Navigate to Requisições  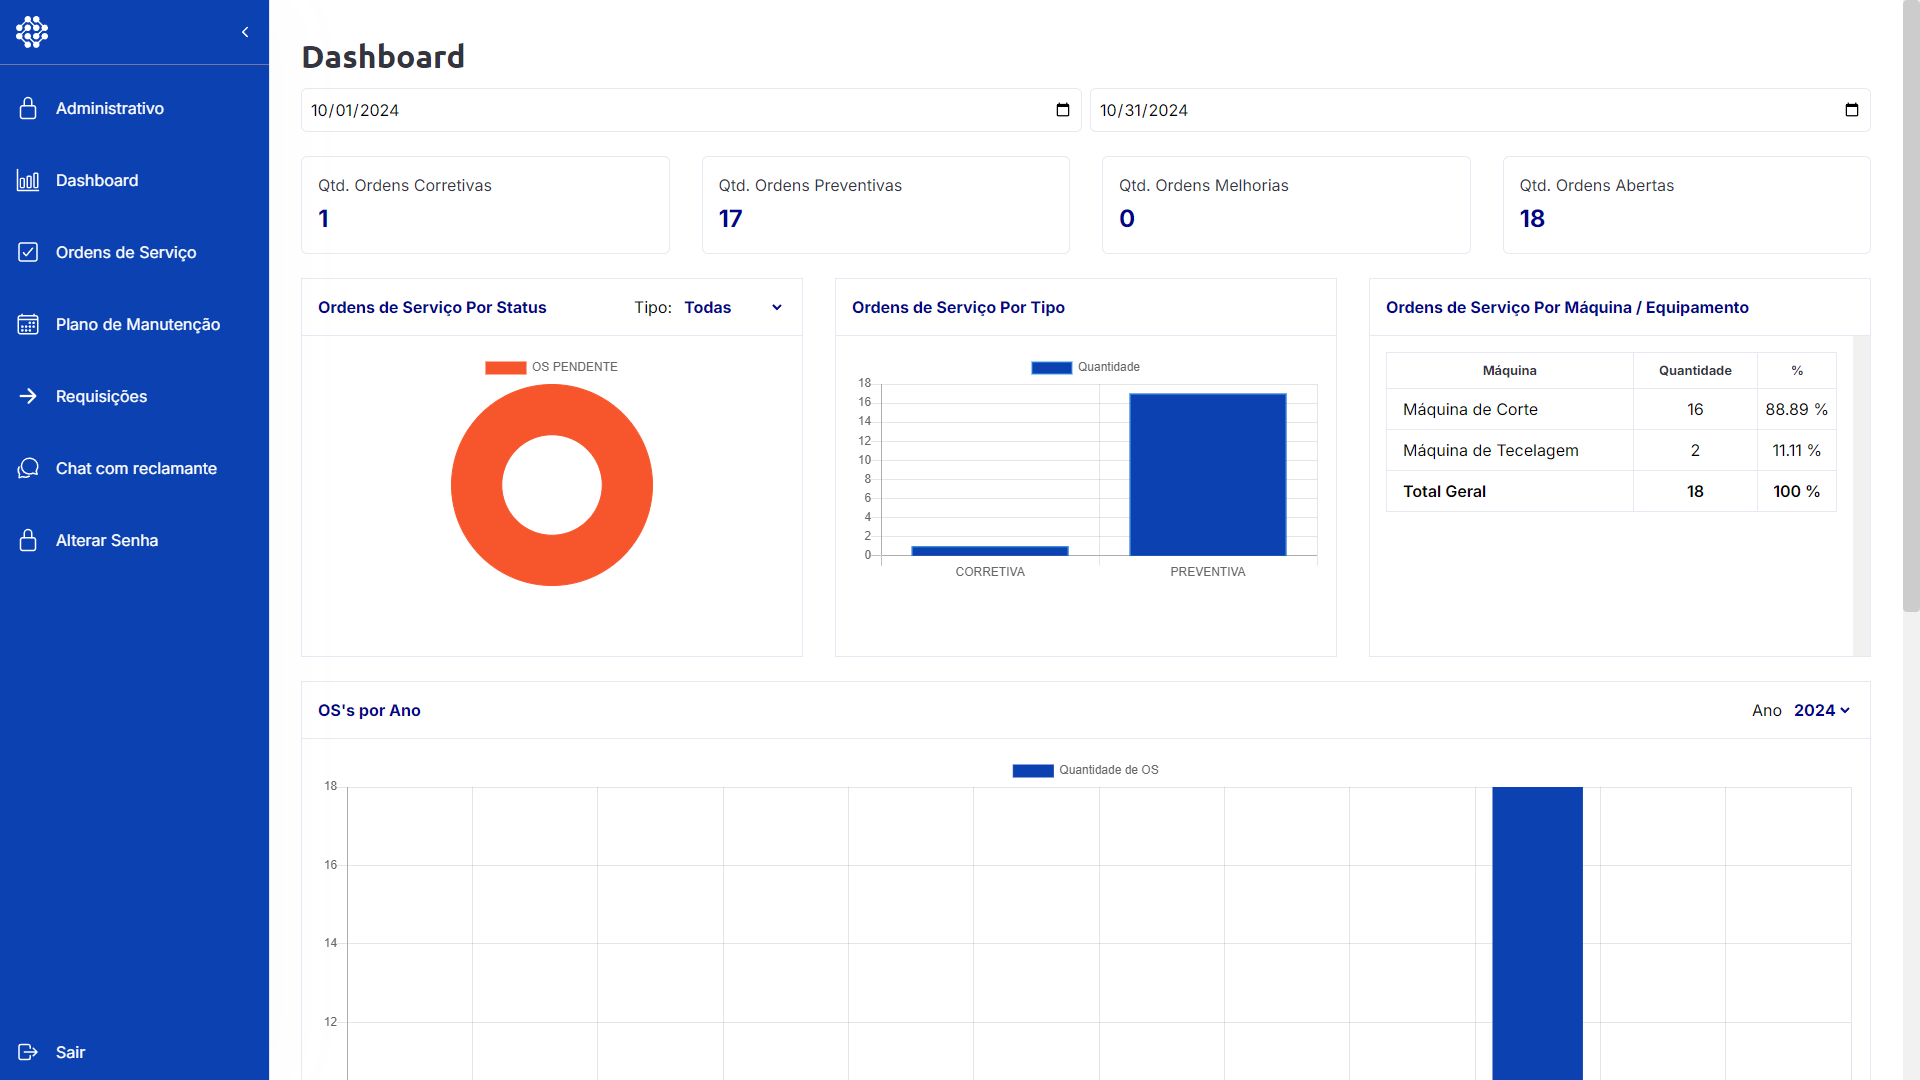[x=134, y=396]
